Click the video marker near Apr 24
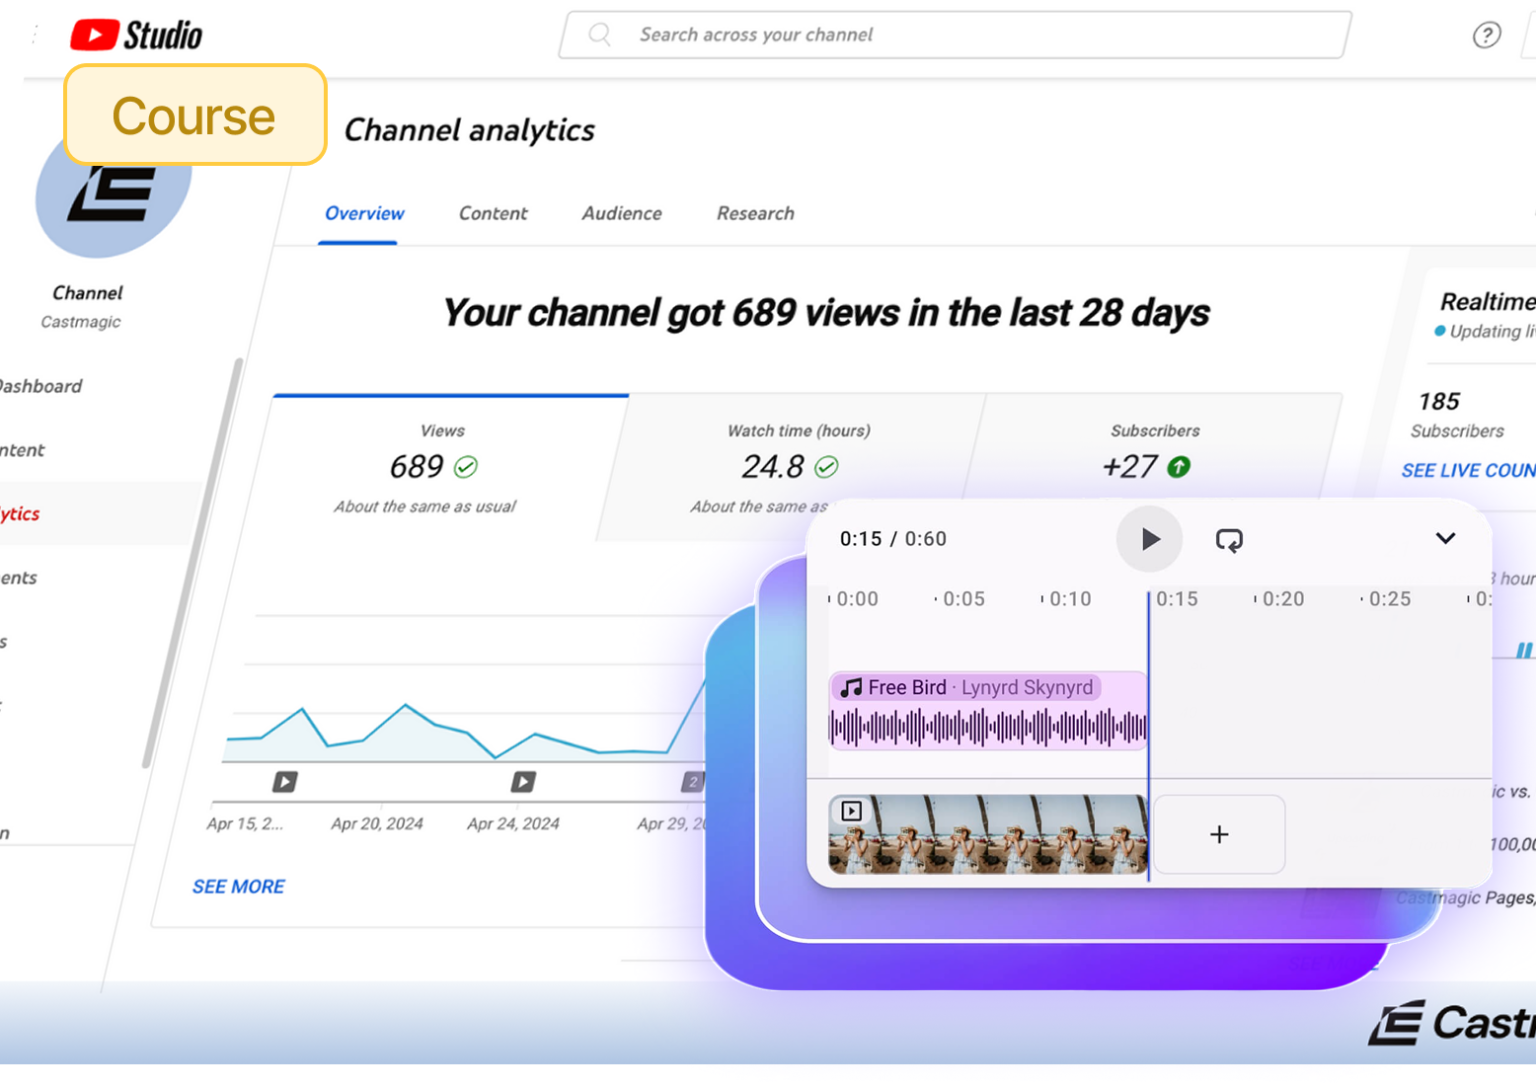Viewport: 1536px width, 1088px height. coord(523,782)
